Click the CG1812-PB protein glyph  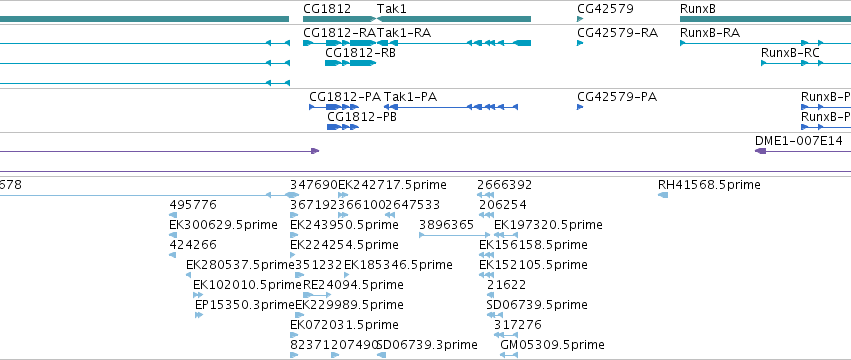[x=343, y=127]
